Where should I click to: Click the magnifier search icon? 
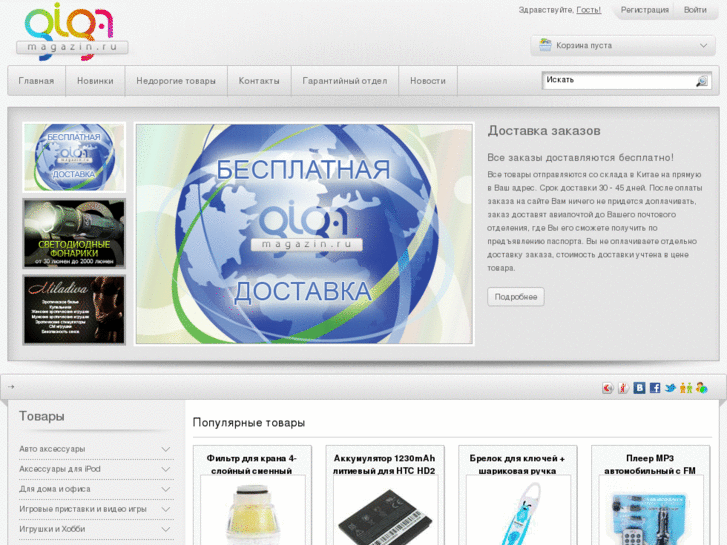pyautogui.click(x=701, y=81)
